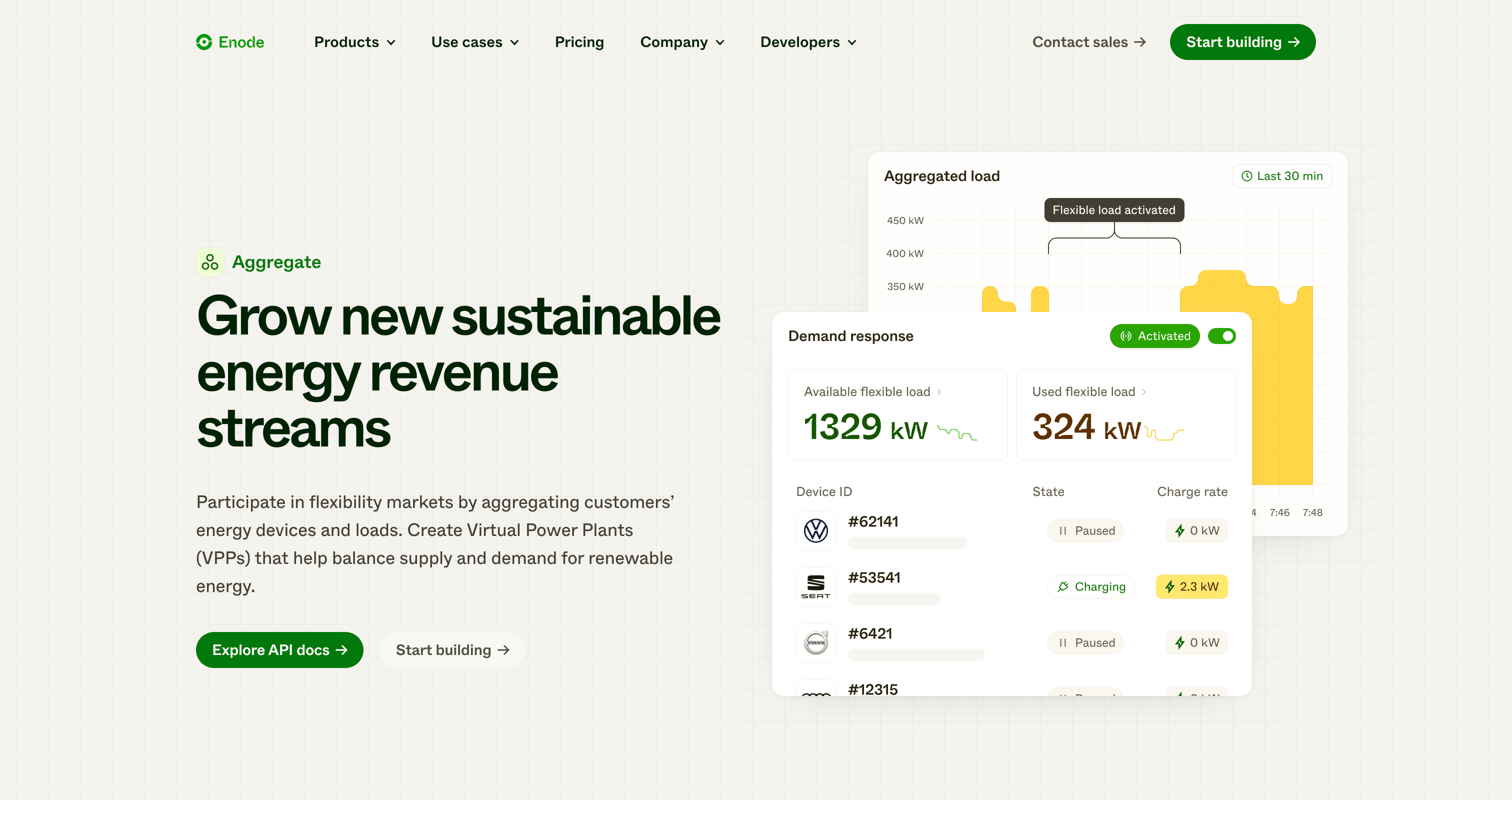Click the yellow sparkline next to 324 kW
Image resolution: width=1512 pixels, height=814 pixels.
click(x=1164, y=433)
